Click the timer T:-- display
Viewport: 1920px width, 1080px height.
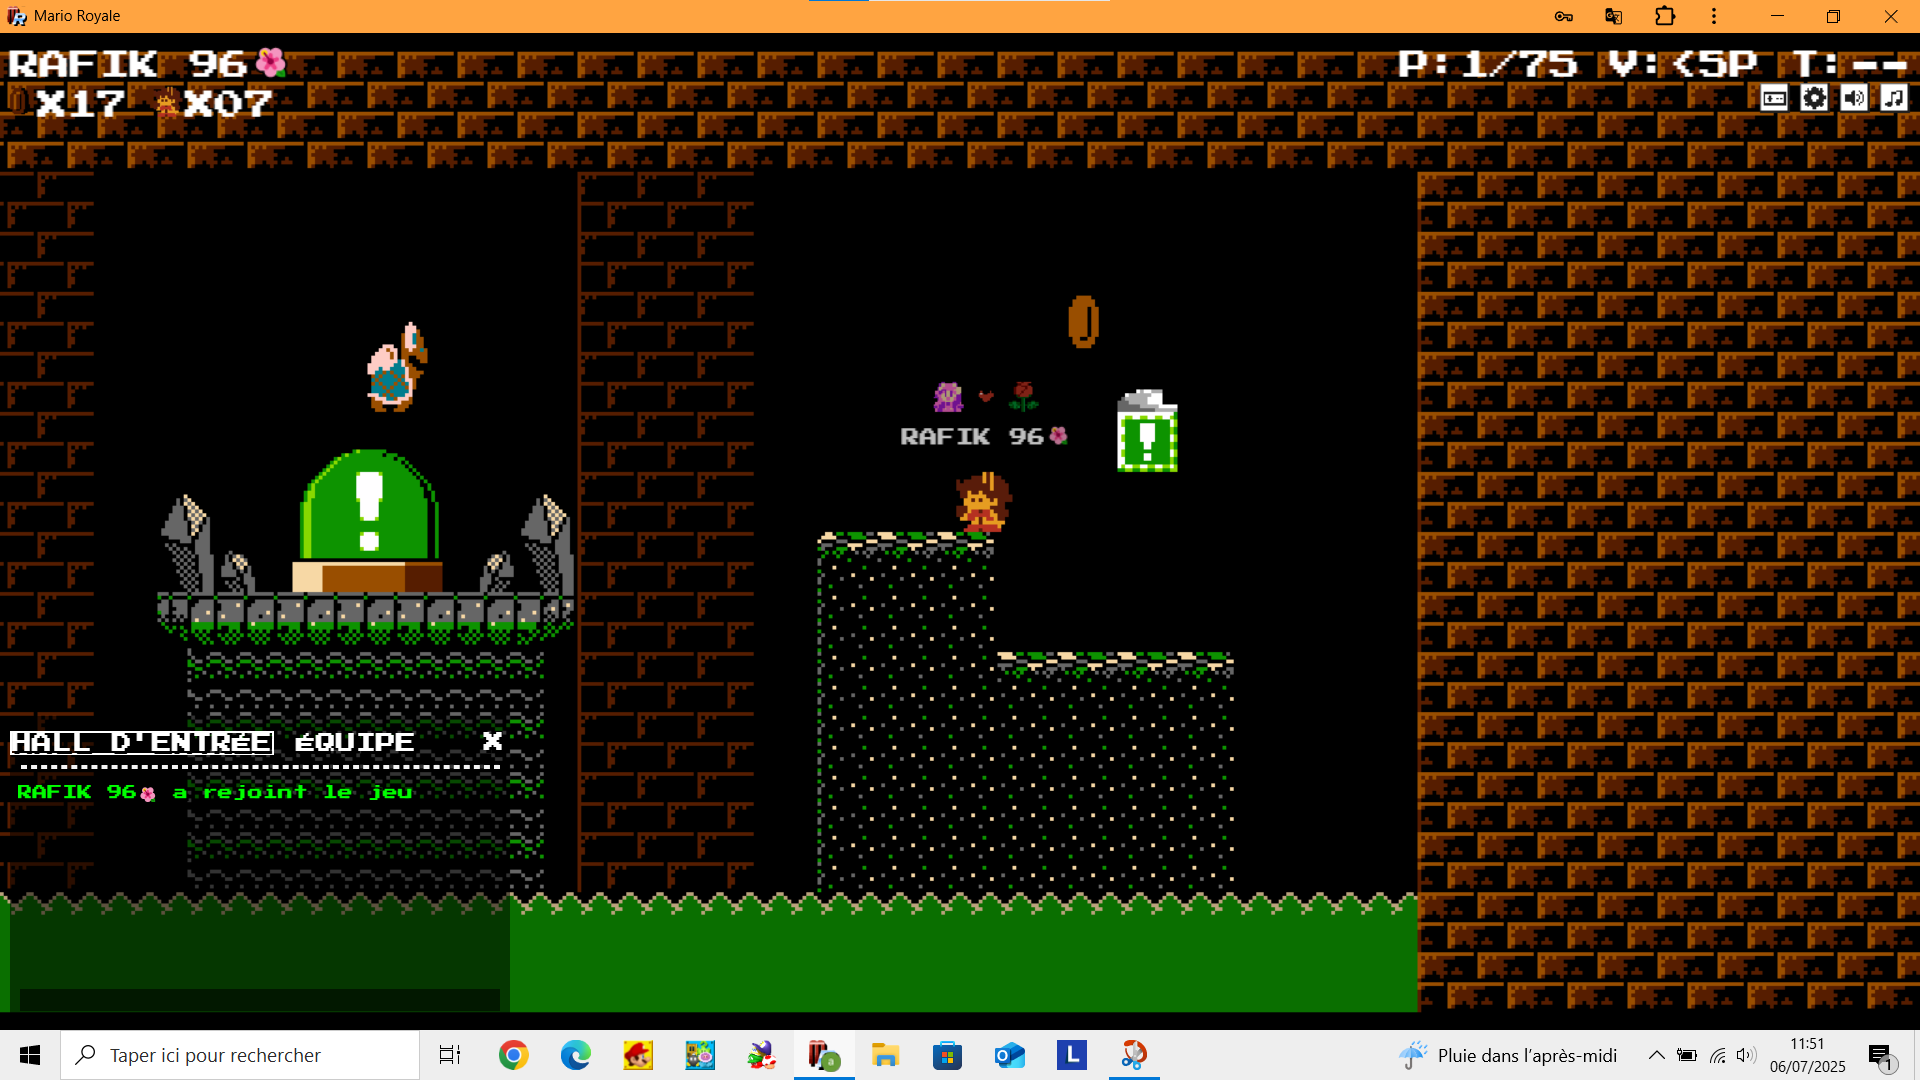[x=1851, y=64]
